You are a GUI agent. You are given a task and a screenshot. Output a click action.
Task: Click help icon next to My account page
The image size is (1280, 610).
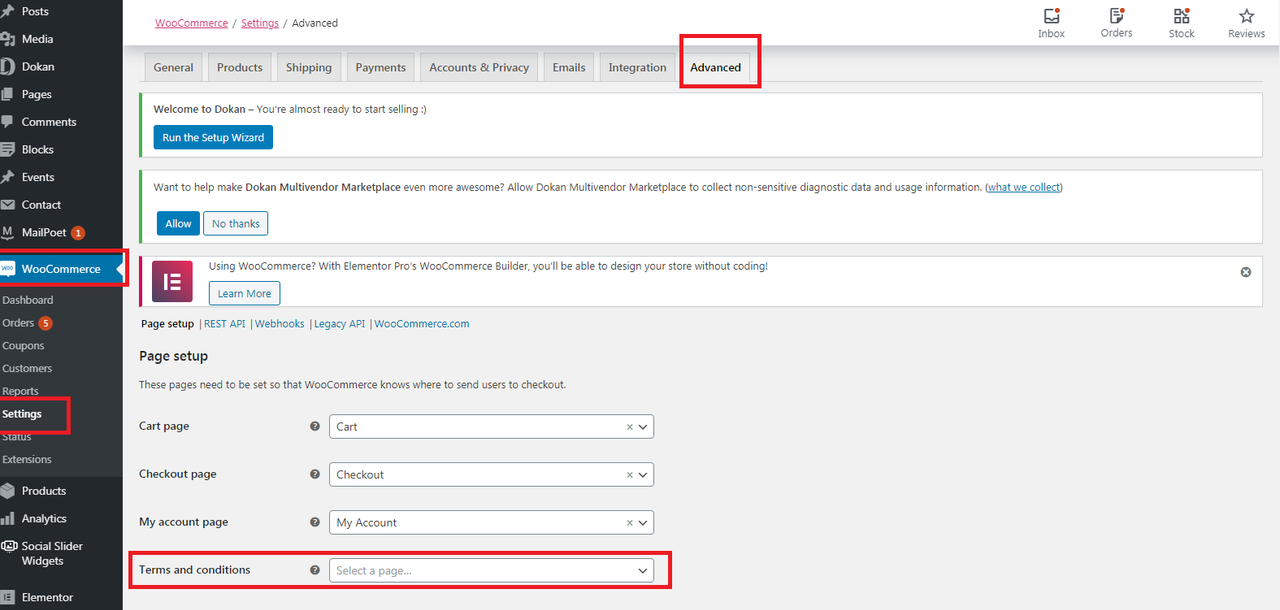click(315, 522)
